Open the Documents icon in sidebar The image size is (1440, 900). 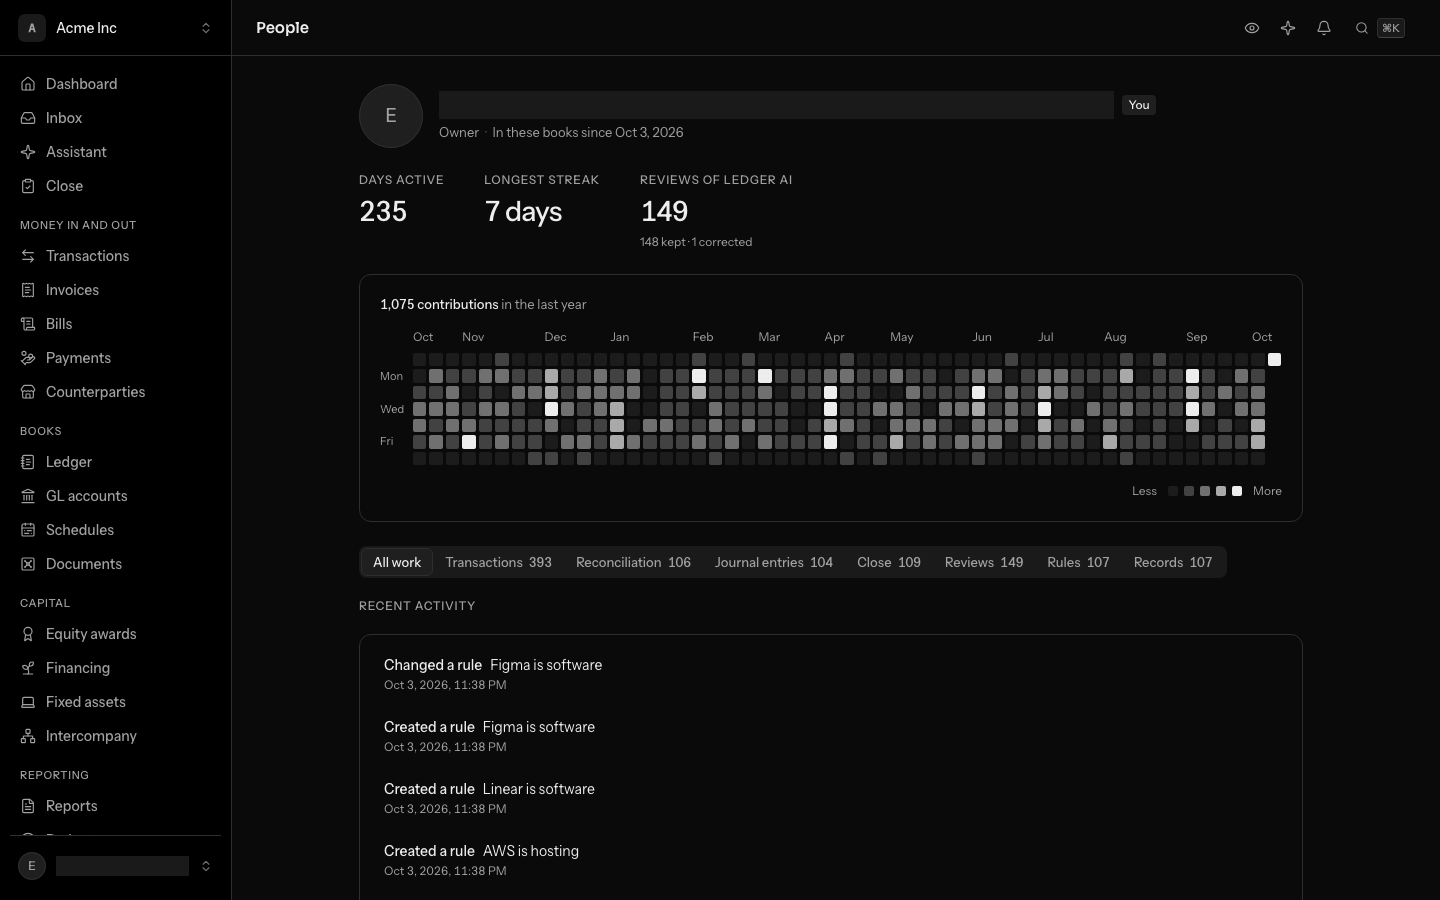[x=28, y=564]
